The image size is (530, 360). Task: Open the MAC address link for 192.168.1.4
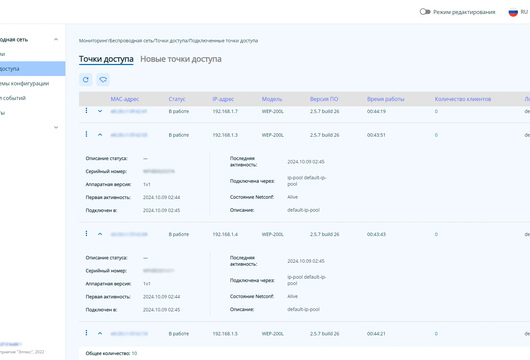click(129, 234)
